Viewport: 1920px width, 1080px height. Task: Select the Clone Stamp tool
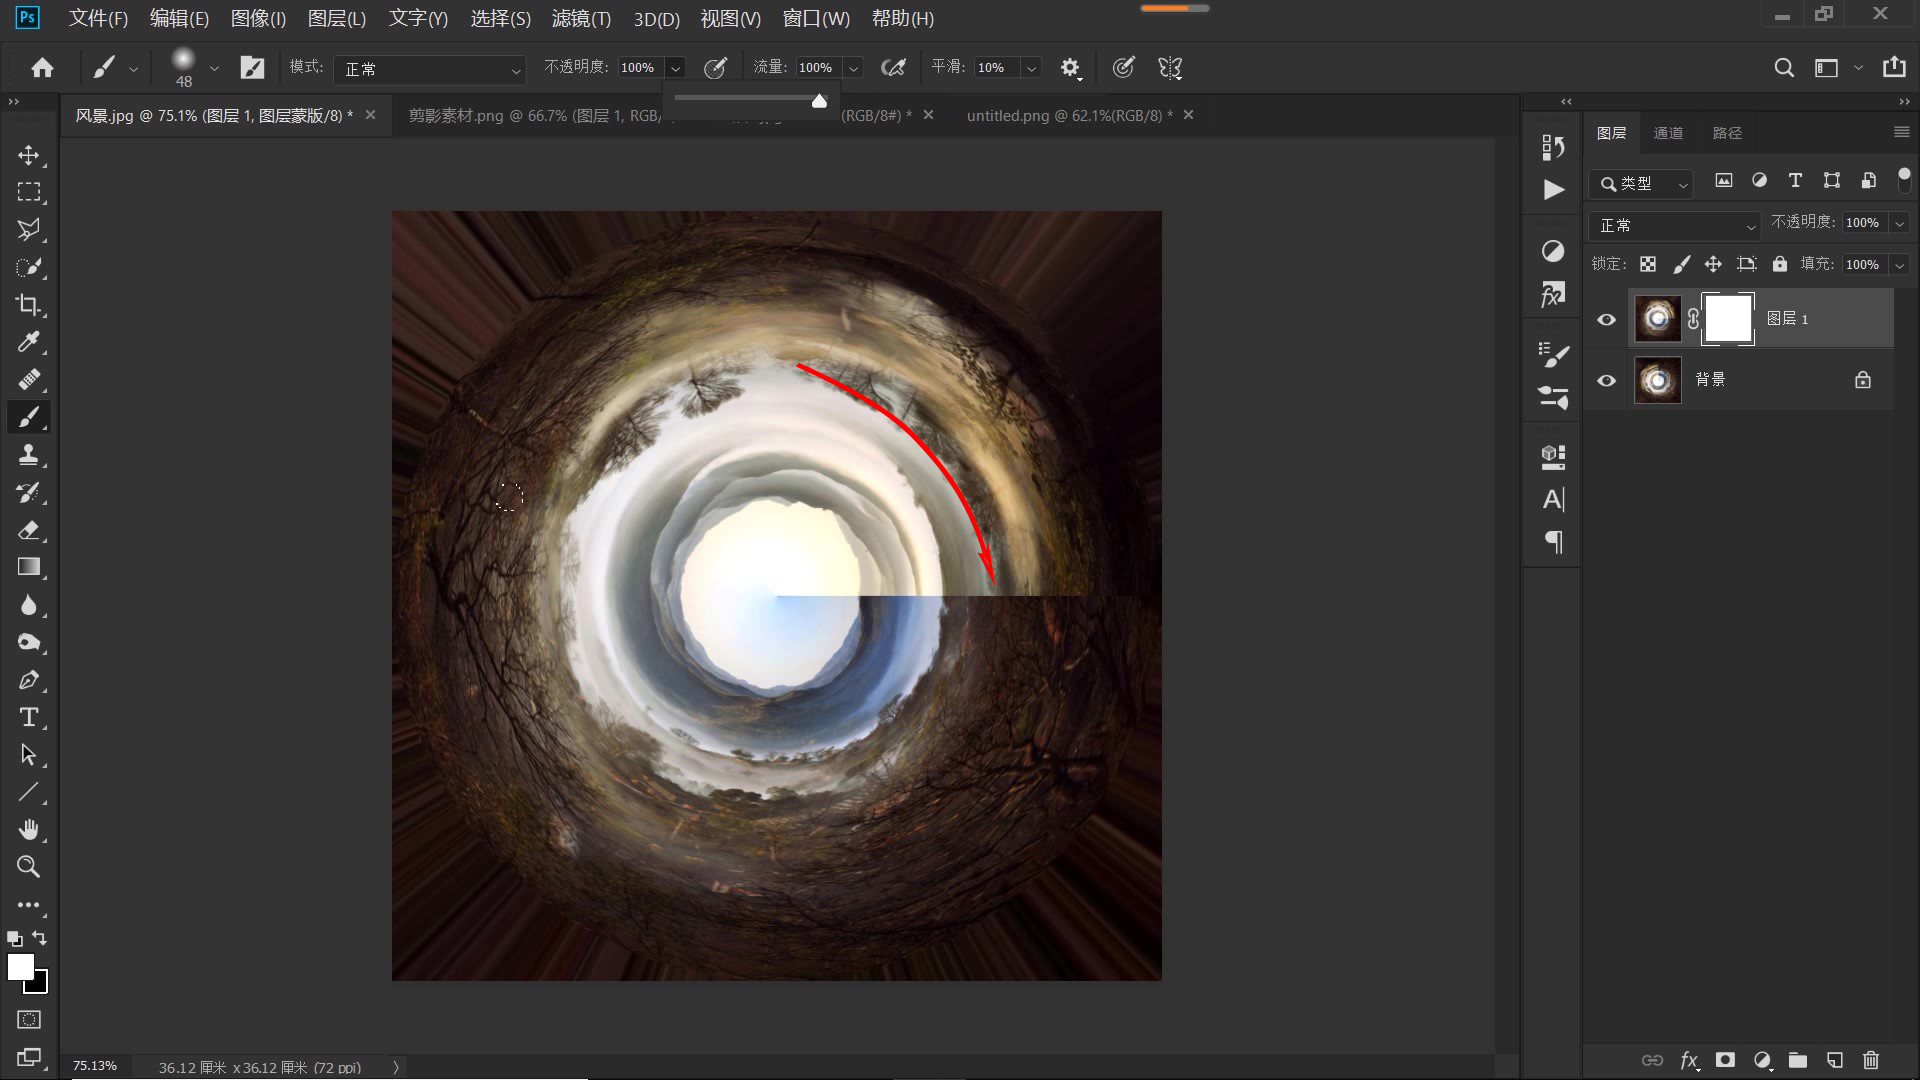click(29, 455)
